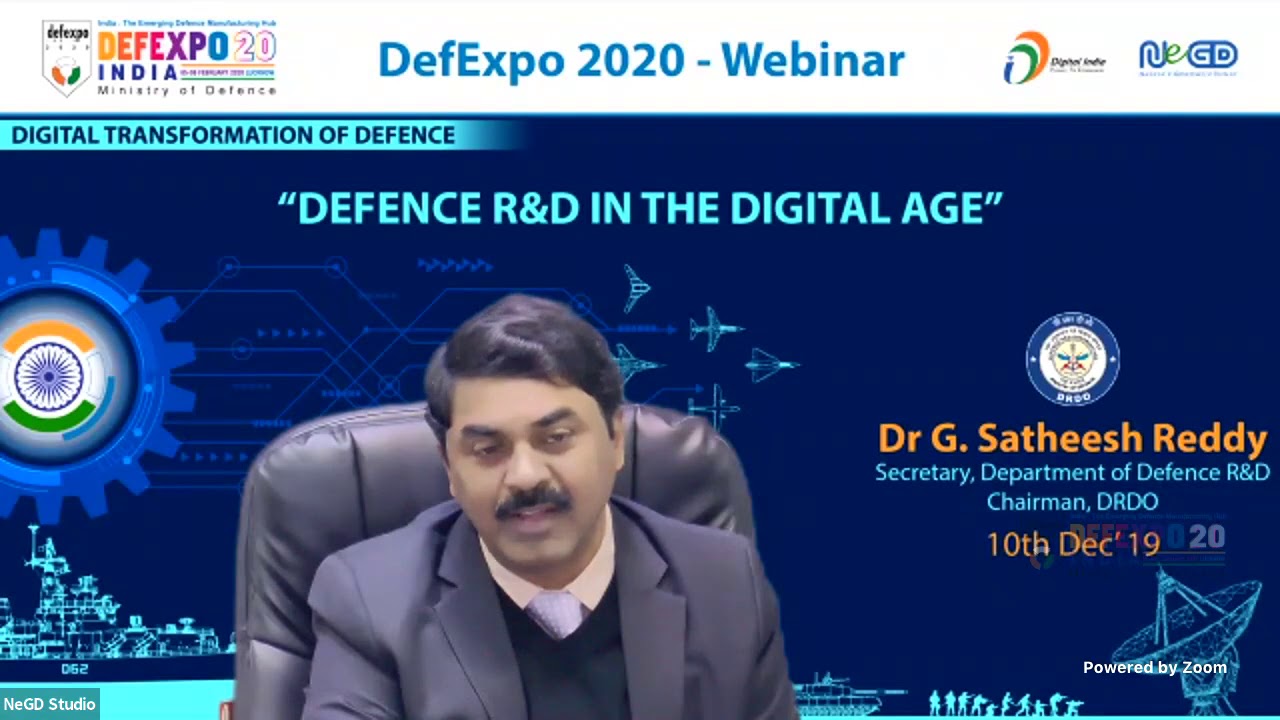Click the name "Dr G. Satheesh Reddy"
Viewport: 1280px width, 720px height.
1073,438
